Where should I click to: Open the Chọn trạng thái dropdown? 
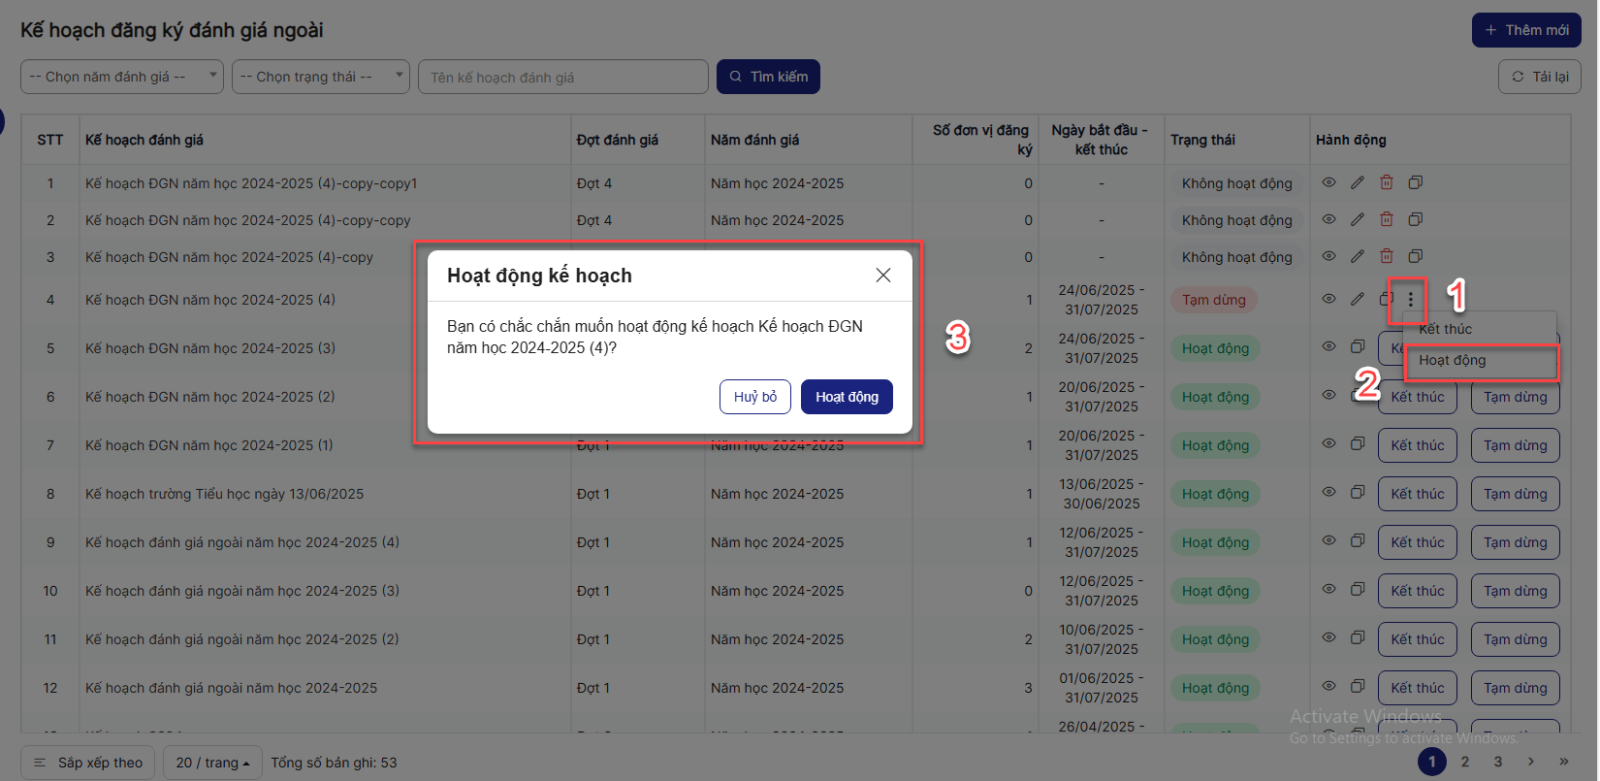pos(320,77)
